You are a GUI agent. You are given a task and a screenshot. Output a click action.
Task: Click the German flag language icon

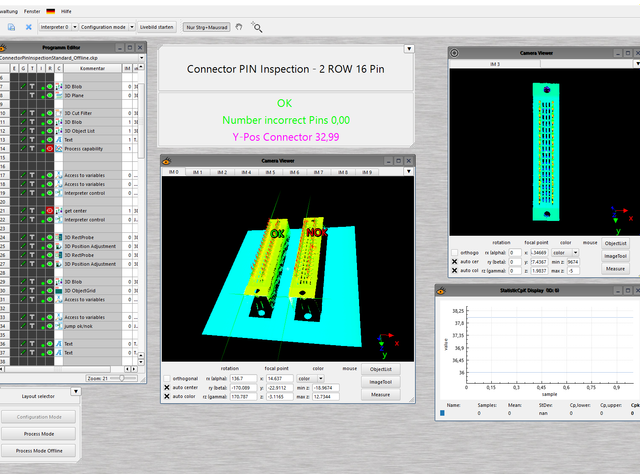(51, 11)
